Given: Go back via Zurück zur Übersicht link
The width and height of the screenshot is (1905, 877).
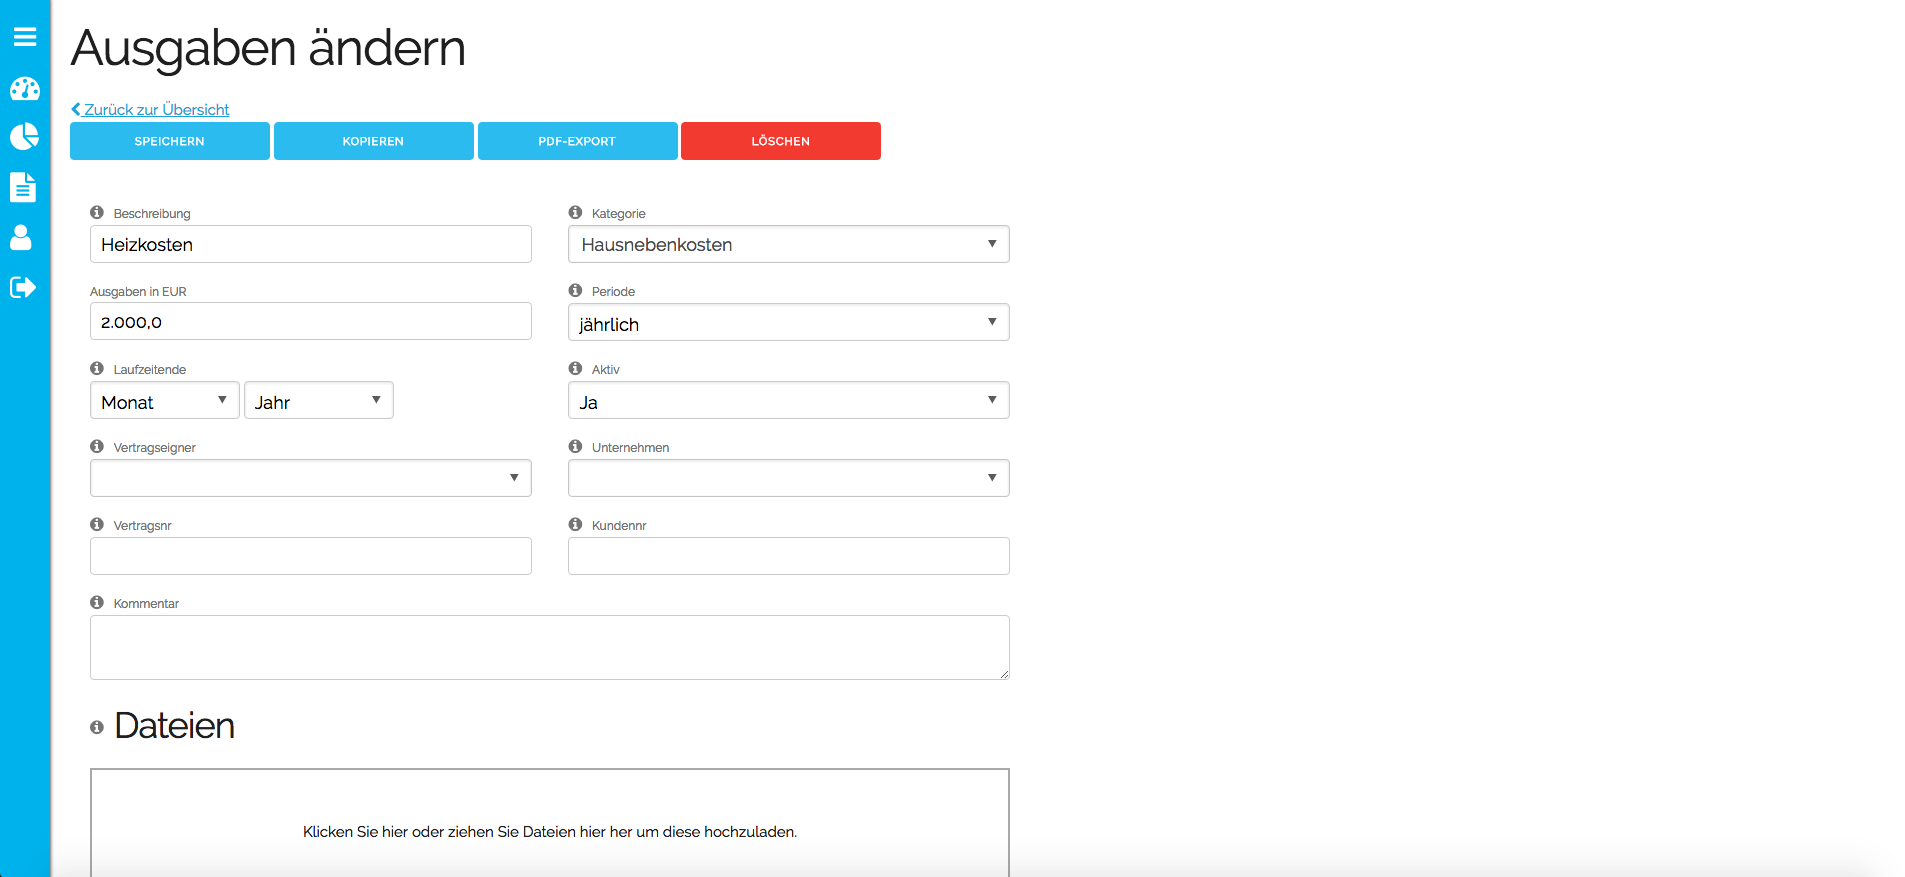Looking at the screenshot, I should pyautogui.click(x=151, y=109).
